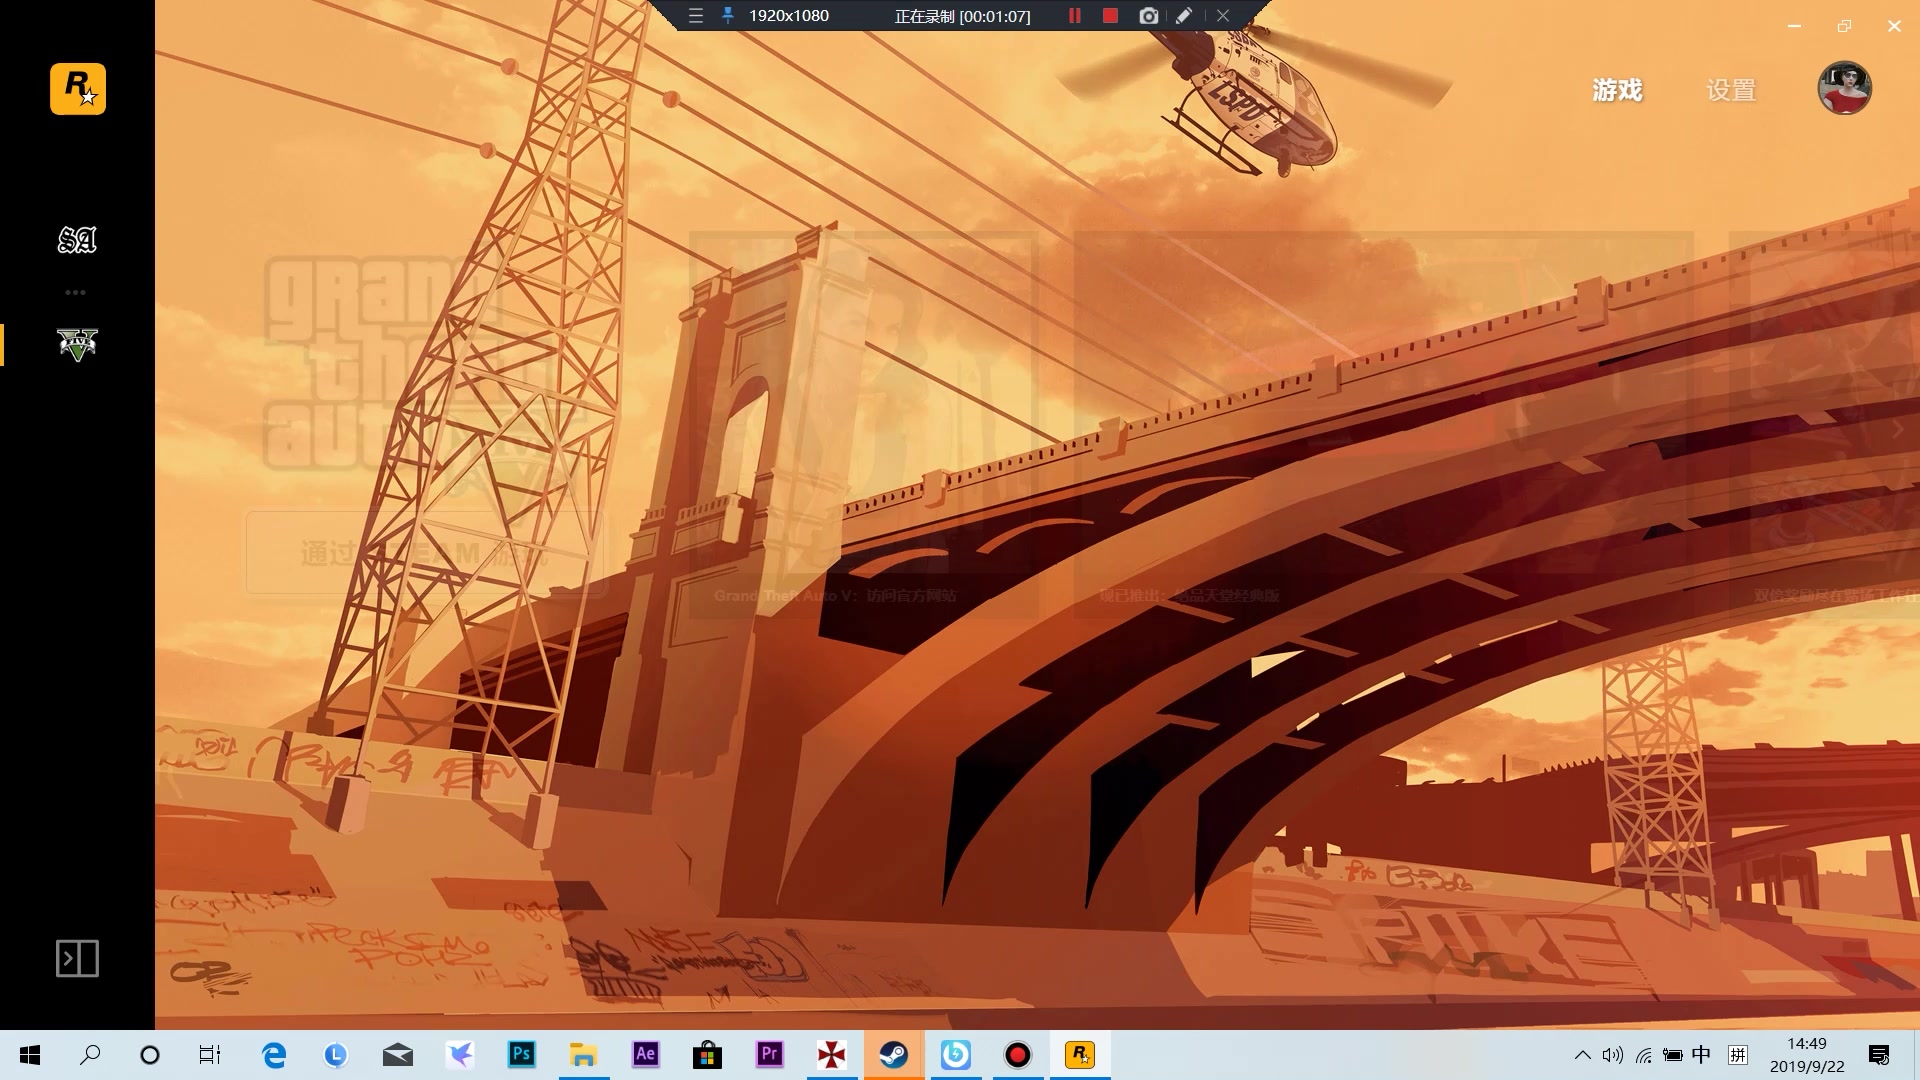1920x1080 pixels.
Task: Toggle the 拼 IME mode indicator
Action: [1738, 1055]
